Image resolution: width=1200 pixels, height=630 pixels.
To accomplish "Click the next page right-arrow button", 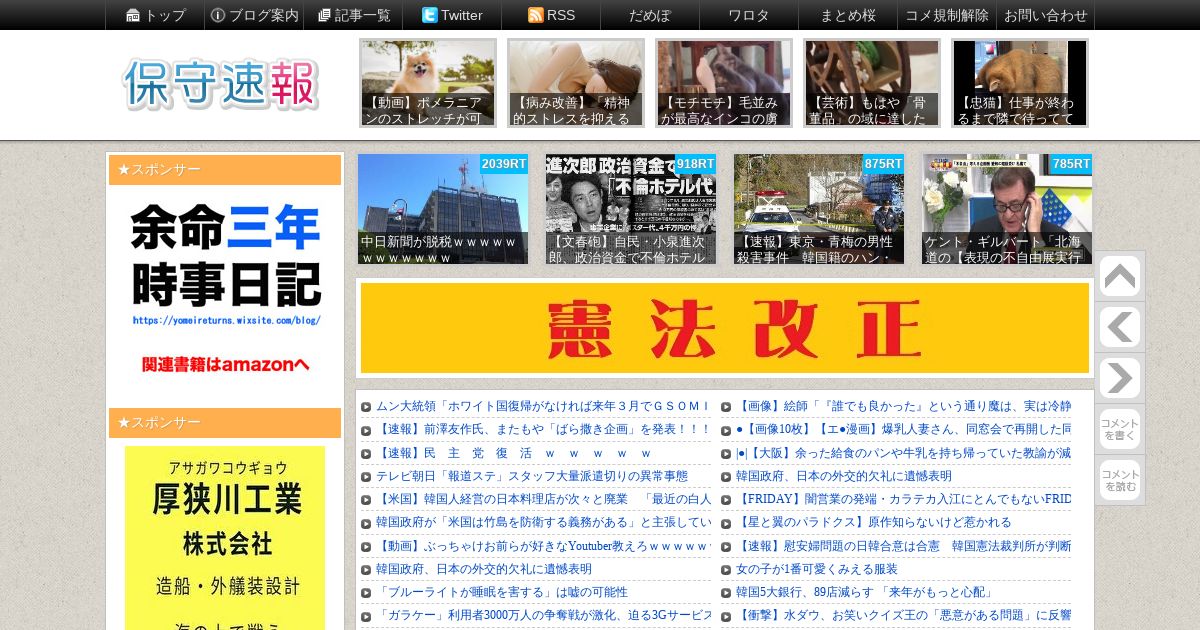I will pos(1119,379).
